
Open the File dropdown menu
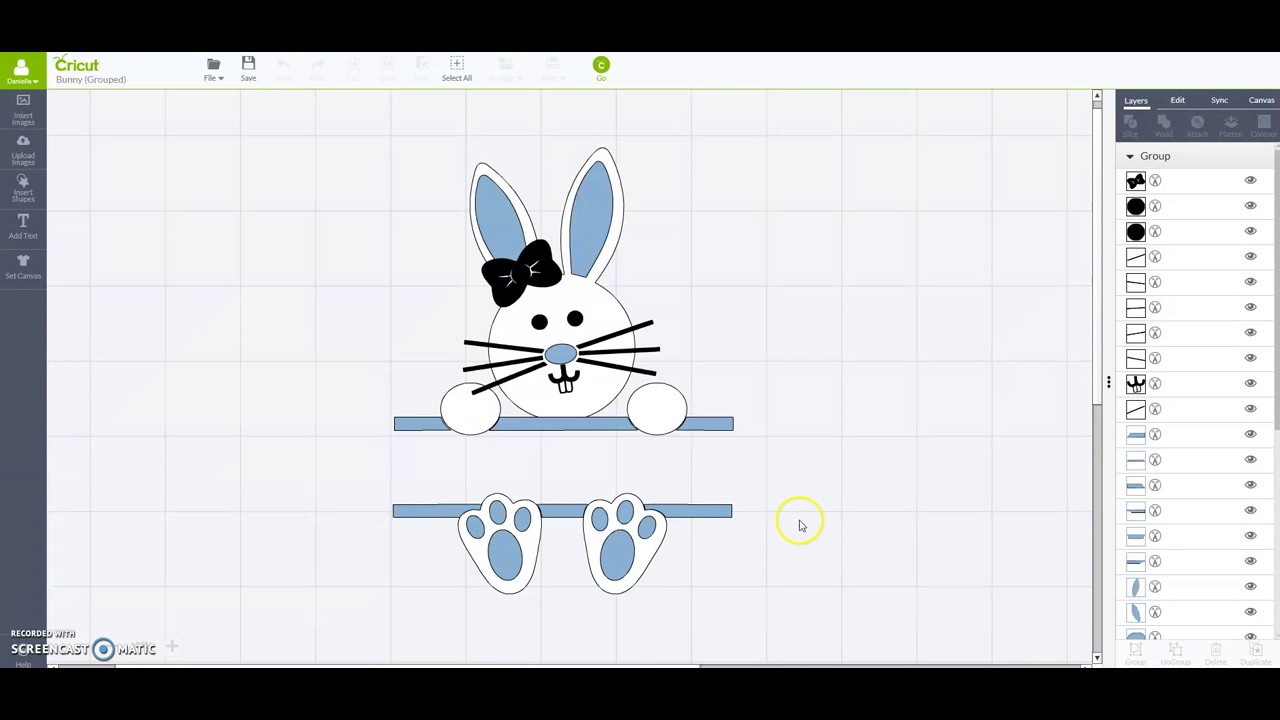tap(213, 69)
